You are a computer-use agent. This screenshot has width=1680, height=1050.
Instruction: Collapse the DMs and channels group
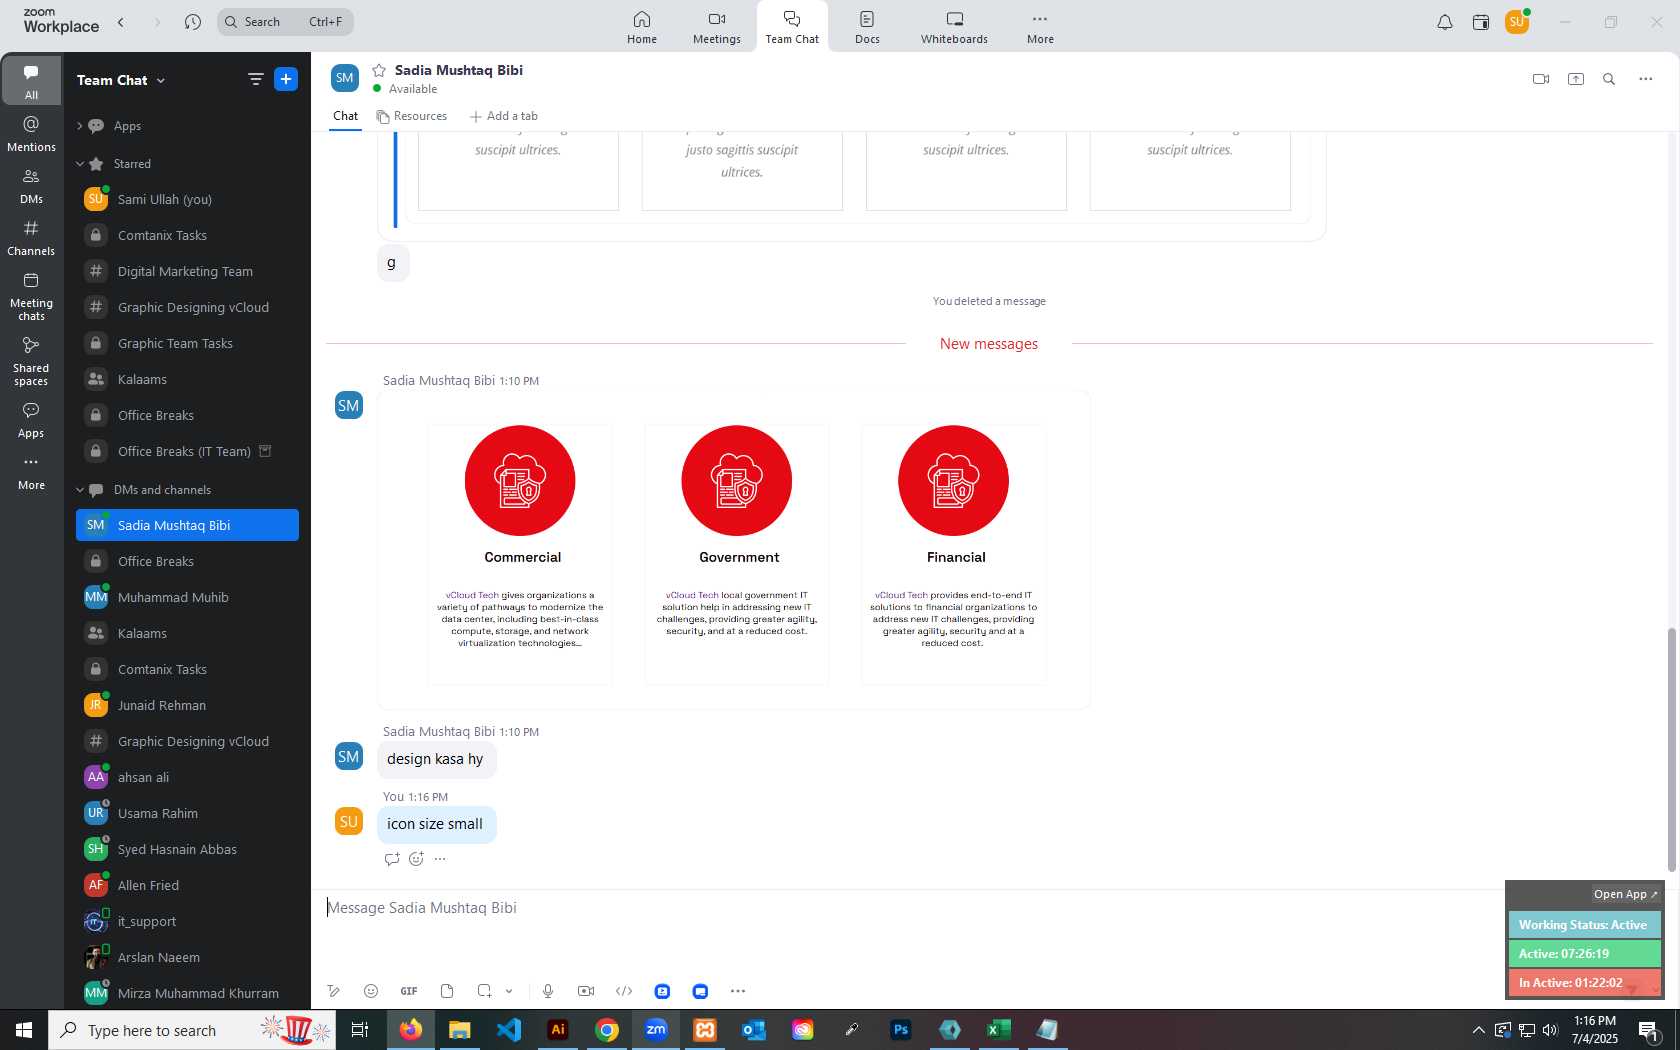(80, 490)
